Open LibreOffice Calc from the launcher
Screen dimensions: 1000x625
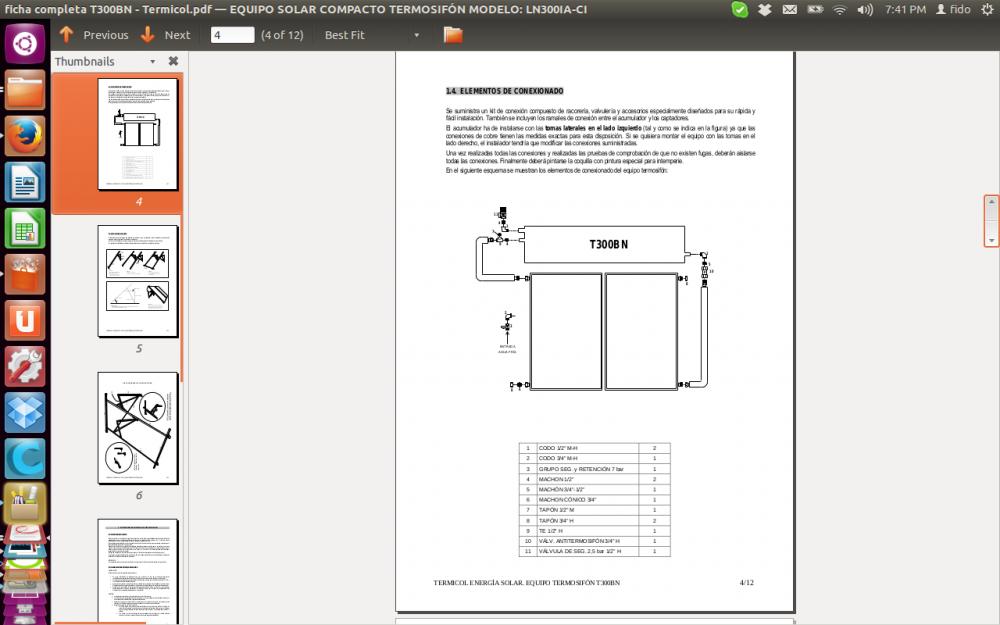(x=25, y=228)
